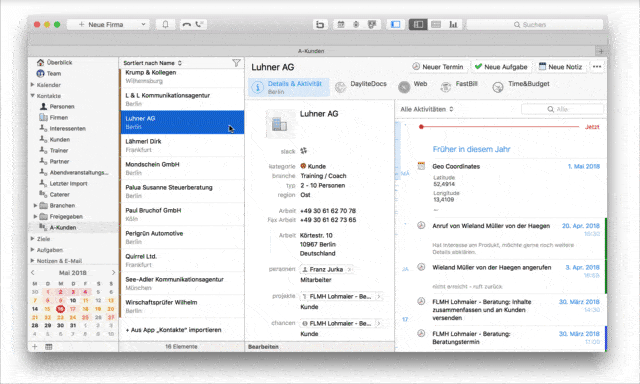Viewport: 640px width, 384px height.
Task: Create a Neue Aufgabe
Action: click(x=501, y=67)
